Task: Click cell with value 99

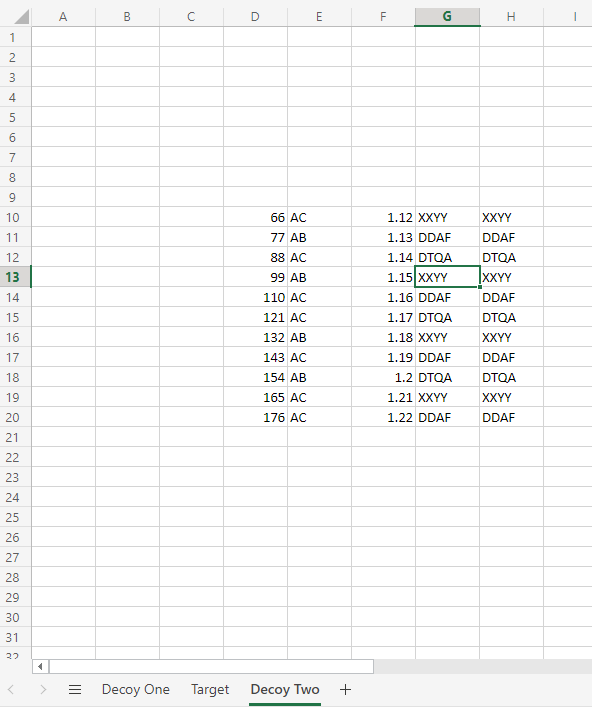Action: (x=256, y=277)
